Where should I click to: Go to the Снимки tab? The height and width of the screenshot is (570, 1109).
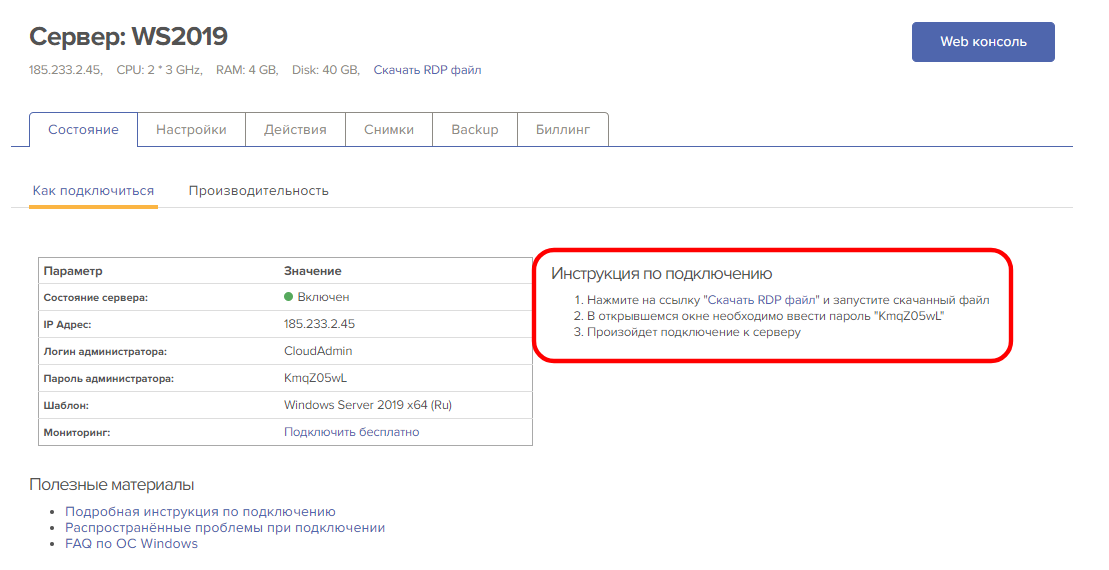click(388, 130)
